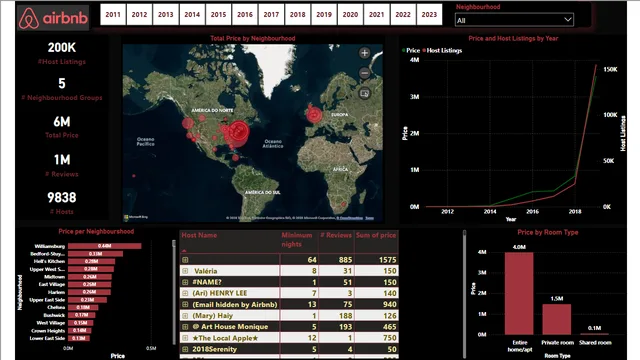This screenshot has width=640, height=360.
Task: Pick 2022 from year buttons
Action: pos(403,15)
